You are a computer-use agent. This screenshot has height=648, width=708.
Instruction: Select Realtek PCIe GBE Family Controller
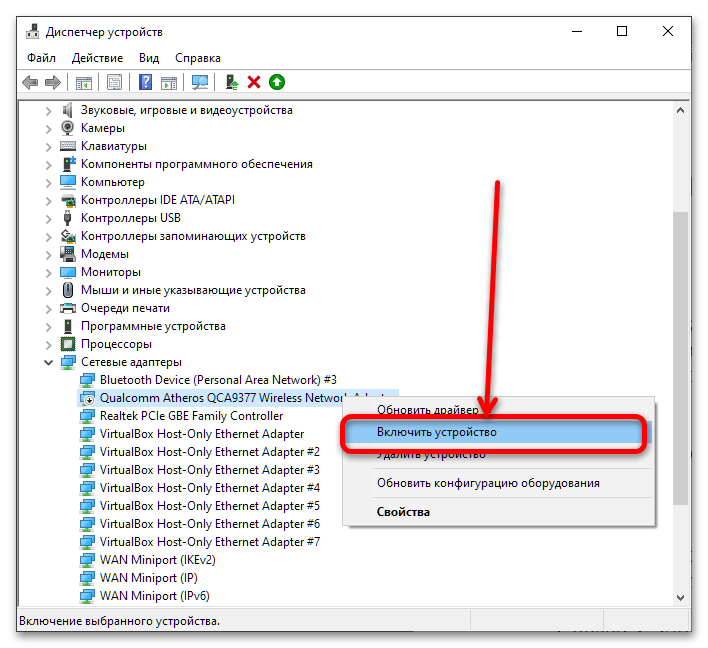[x=191, y=416]
